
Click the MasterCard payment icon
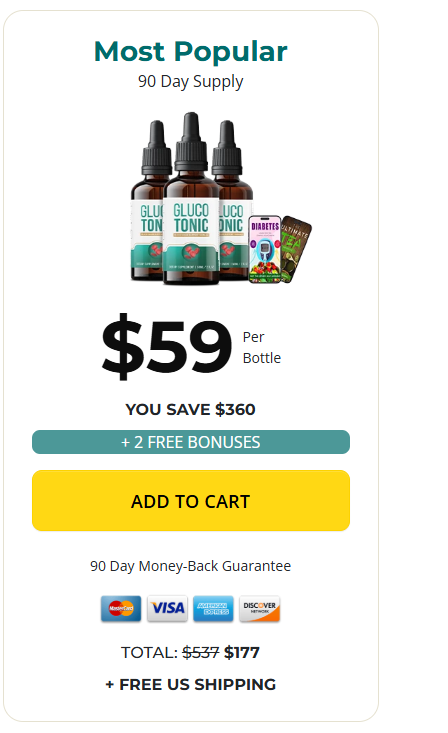121,608
